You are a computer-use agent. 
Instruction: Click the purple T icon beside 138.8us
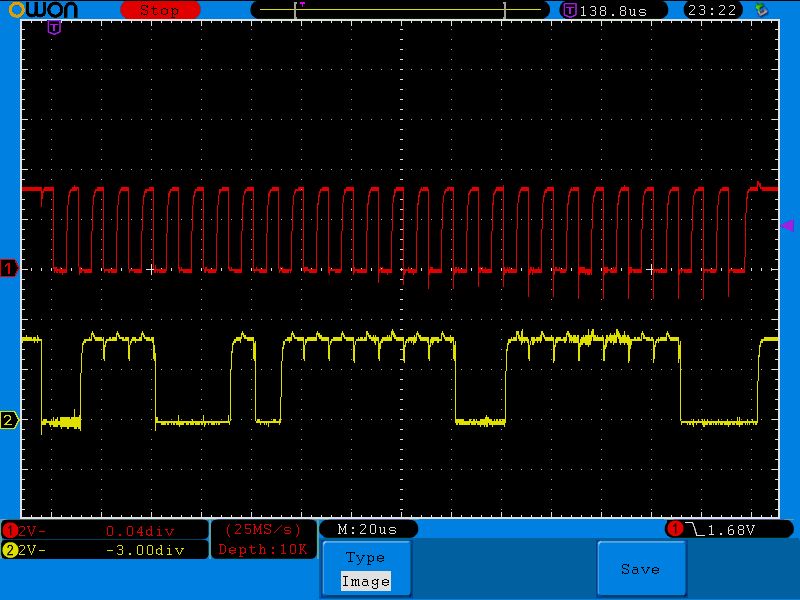[x=569, y=10]
